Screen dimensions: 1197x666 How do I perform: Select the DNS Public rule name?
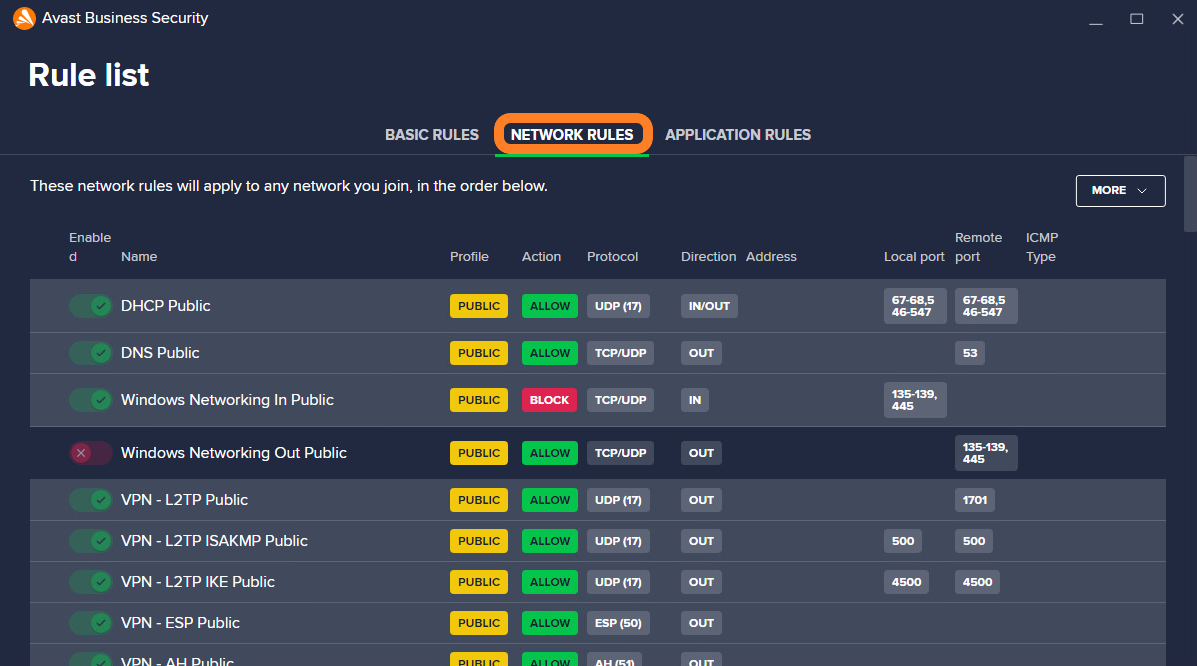tap(160, 353)
